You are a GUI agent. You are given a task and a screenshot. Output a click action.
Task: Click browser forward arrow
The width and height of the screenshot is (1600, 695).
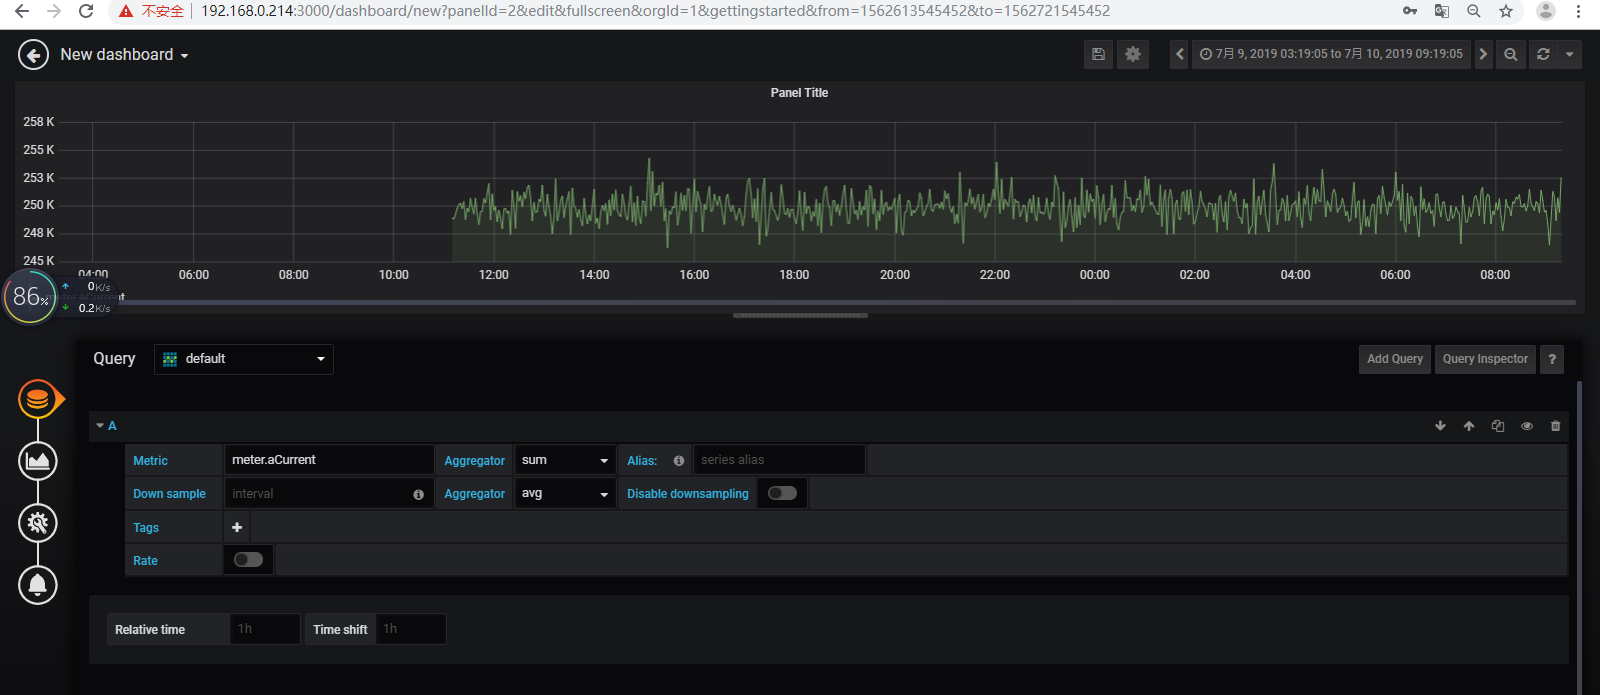pyautogui.click(x=54, y=11)
